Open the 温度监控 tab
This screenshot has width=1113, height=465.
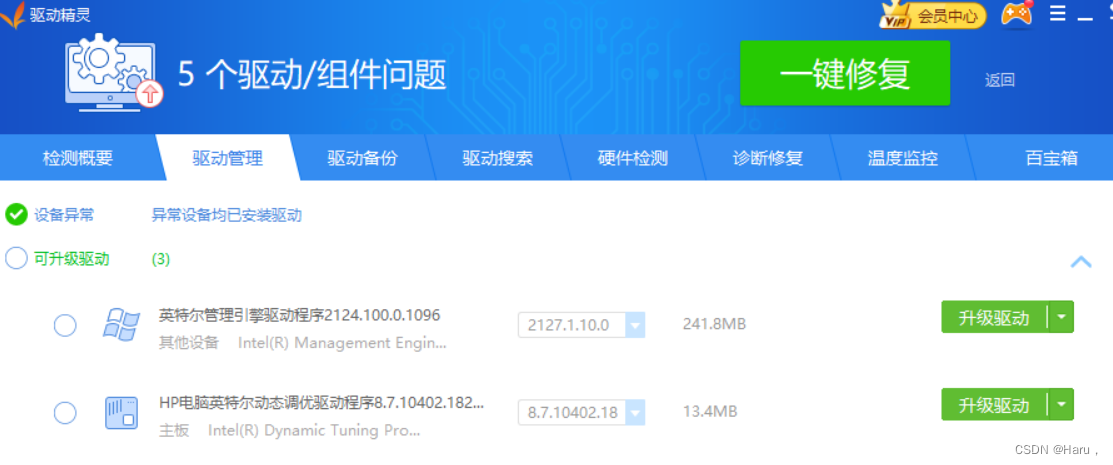pyautogui.click(x=902, y=158)
